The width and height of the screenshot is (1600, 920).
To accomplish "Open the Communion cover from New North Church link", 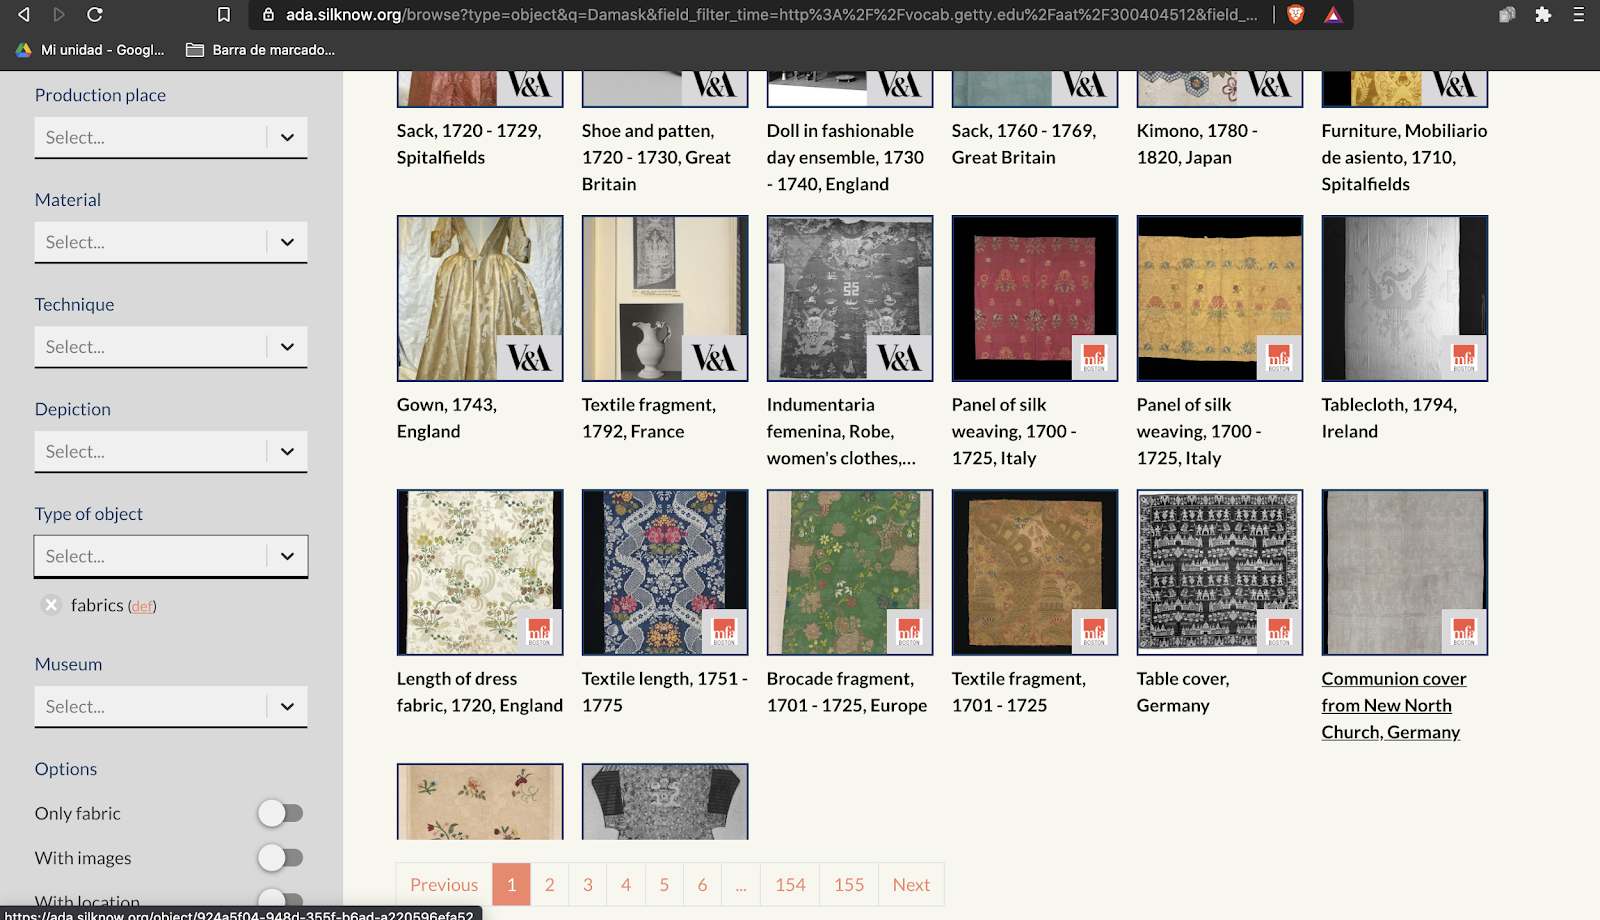I will (1394, 705).
